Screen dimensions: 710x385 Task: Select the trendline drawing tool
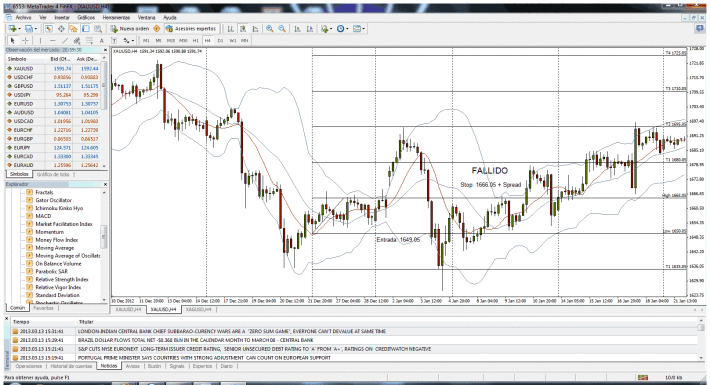65,40
